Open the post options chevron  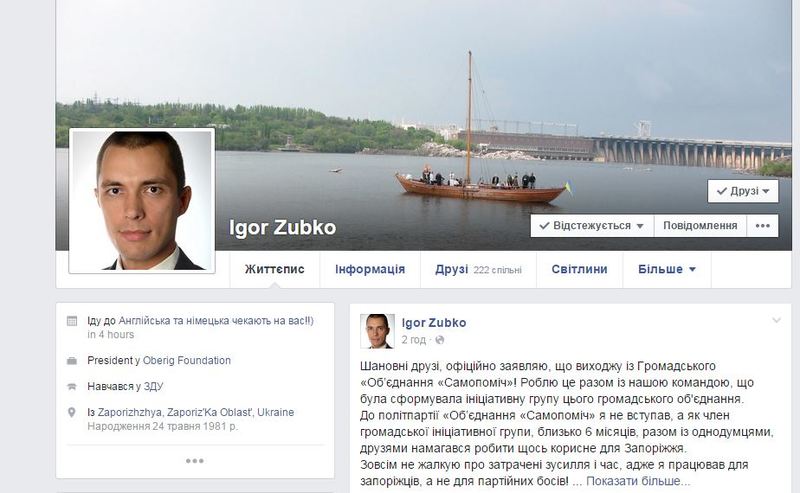[x=776, y=321]
